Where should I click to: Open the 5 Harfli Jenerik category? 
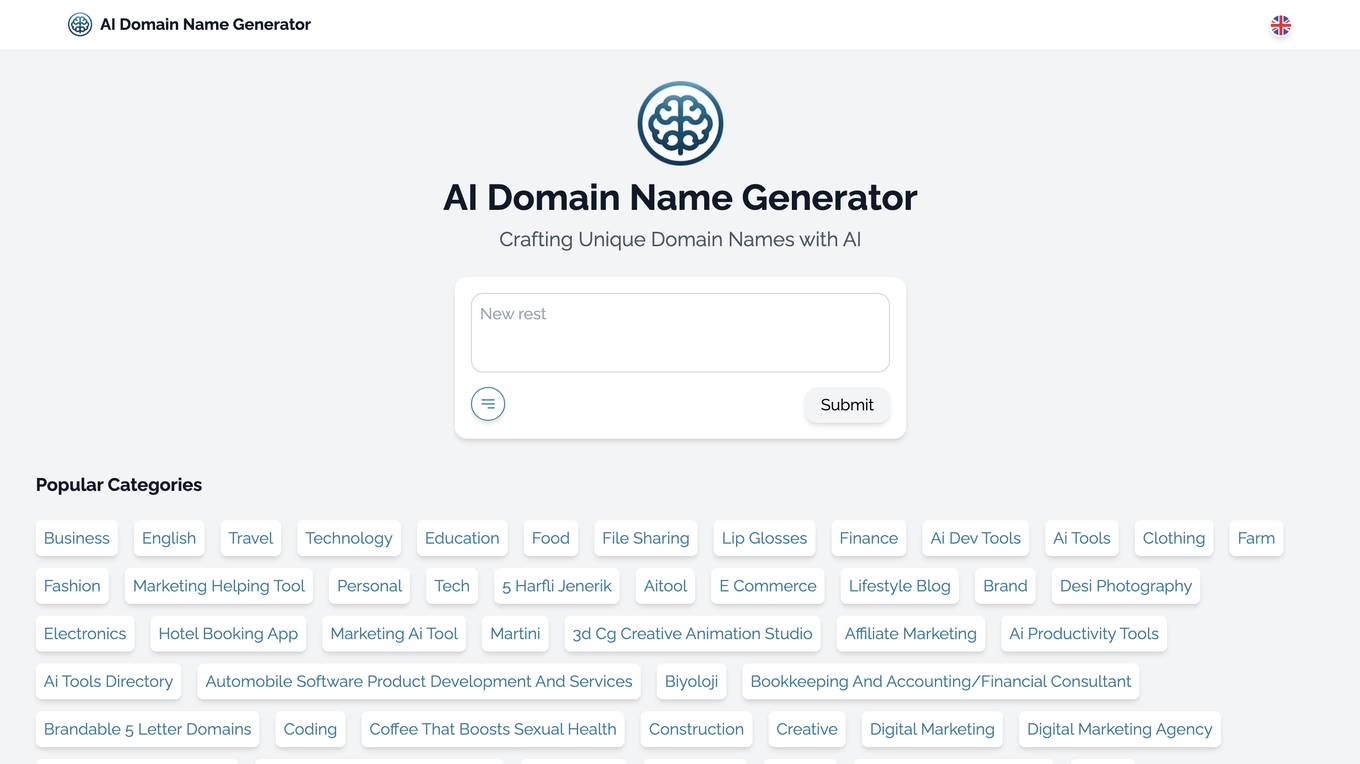pos(557,586)
